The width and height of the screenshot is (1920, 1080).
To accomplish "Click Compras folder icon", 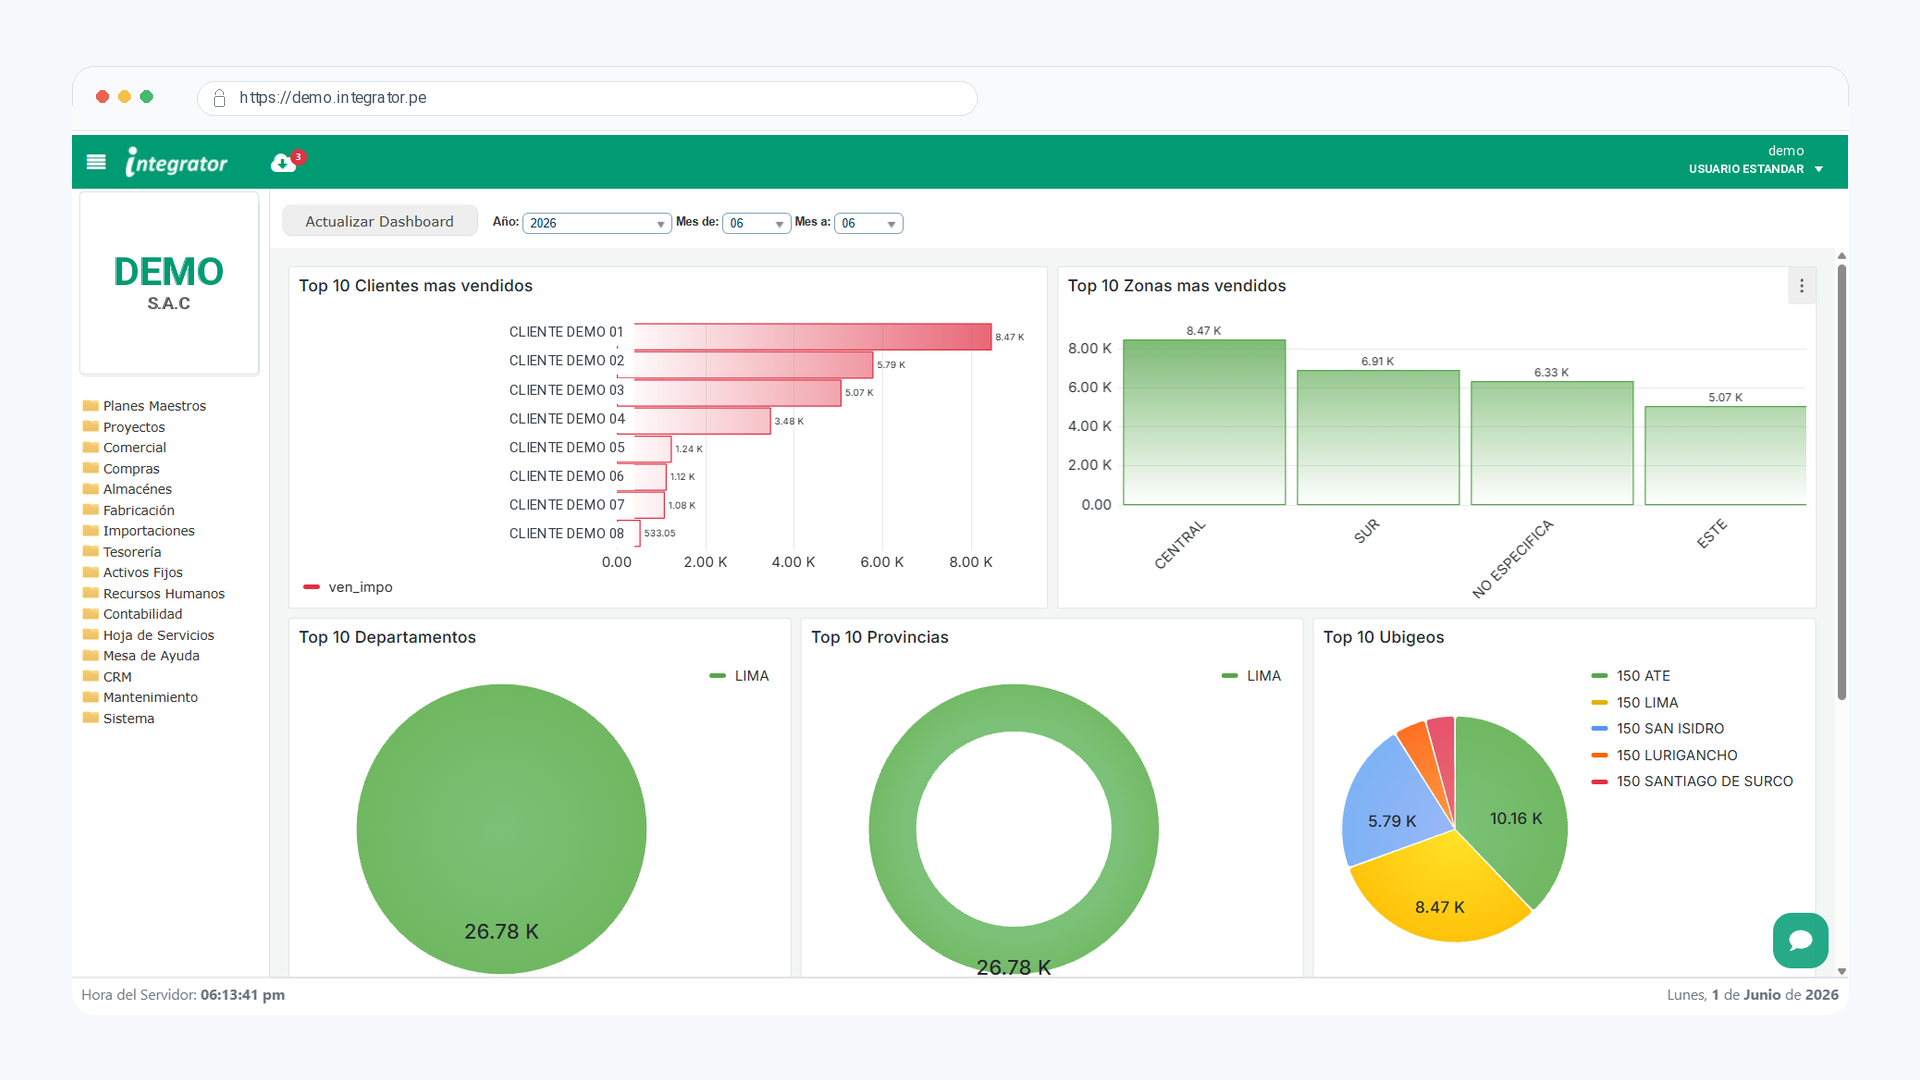I will pyautogui.click(x=90, y=468).
